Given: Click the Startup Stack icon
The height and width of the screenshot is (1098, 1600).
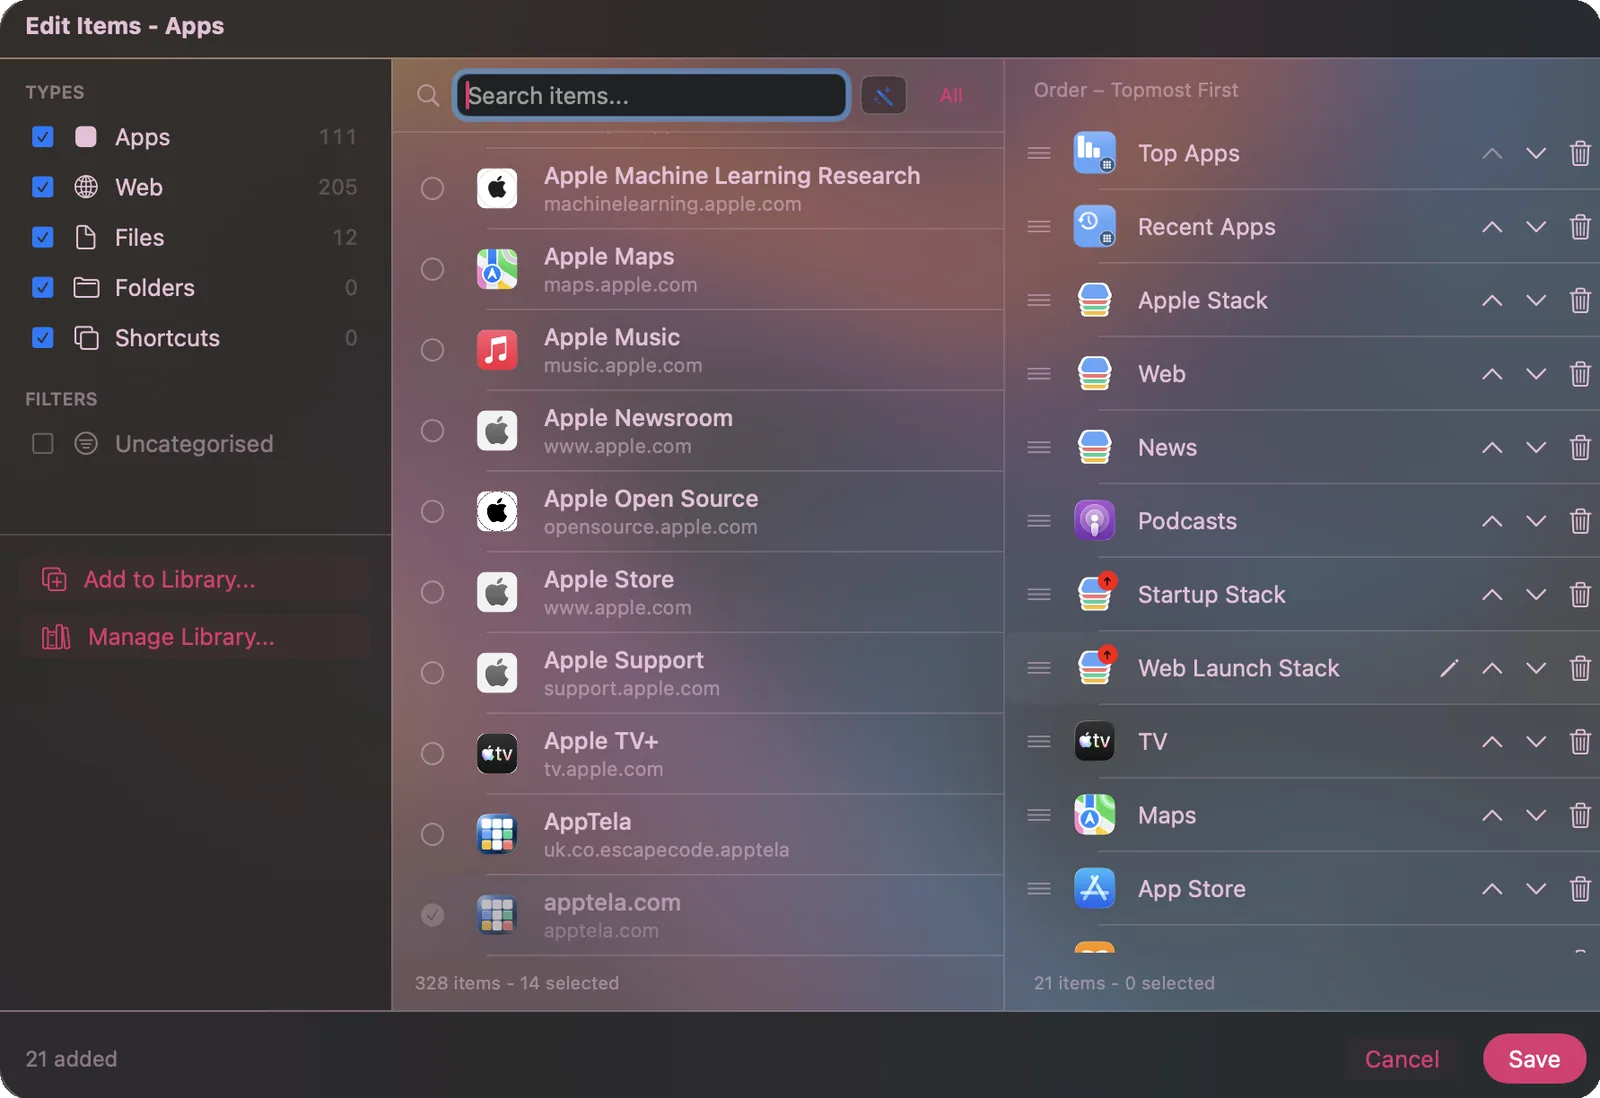Looking at the screenshot, I should [x=1095, y=594].
